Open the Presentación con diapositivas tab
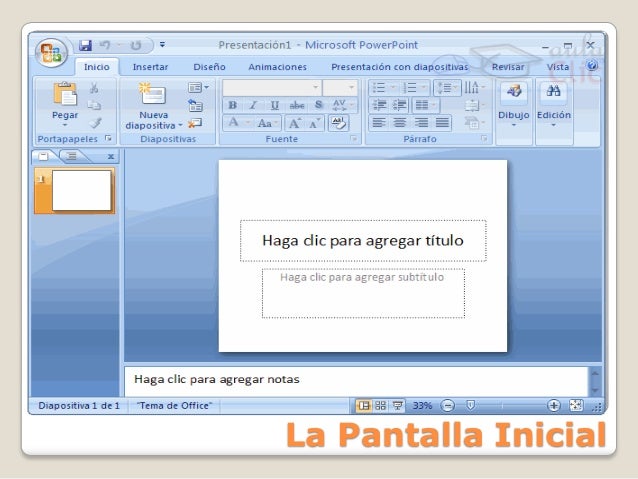Screen dimensions: 638x479 click(400, 67)
